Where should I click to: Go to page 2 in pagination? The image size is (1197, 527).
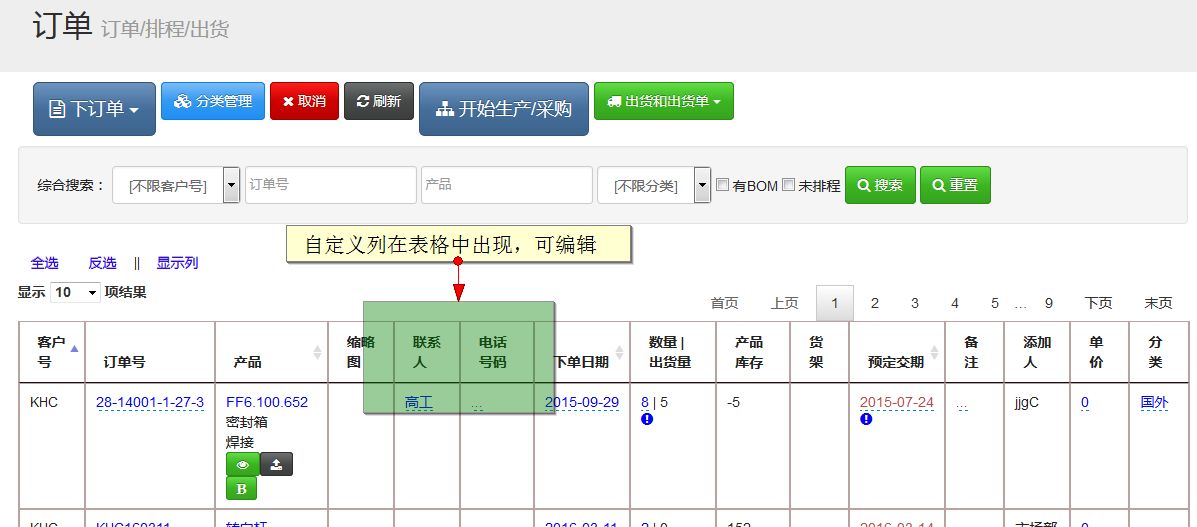click(874, 303)
